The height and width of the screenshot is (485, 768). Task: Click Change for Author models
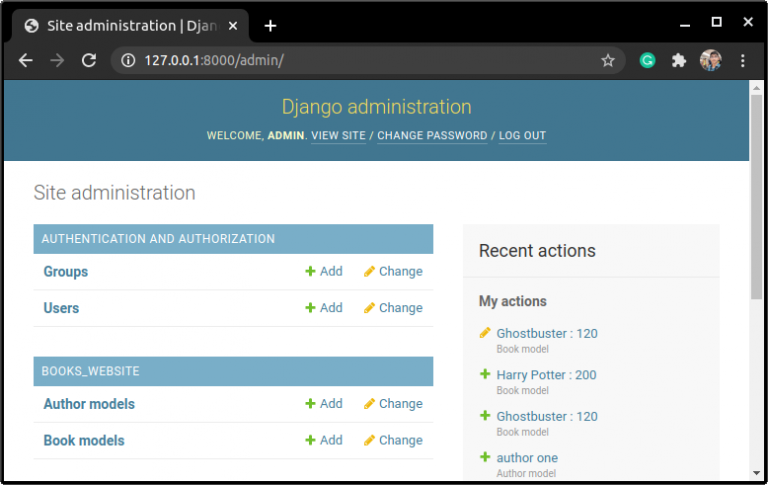point(393,404)
